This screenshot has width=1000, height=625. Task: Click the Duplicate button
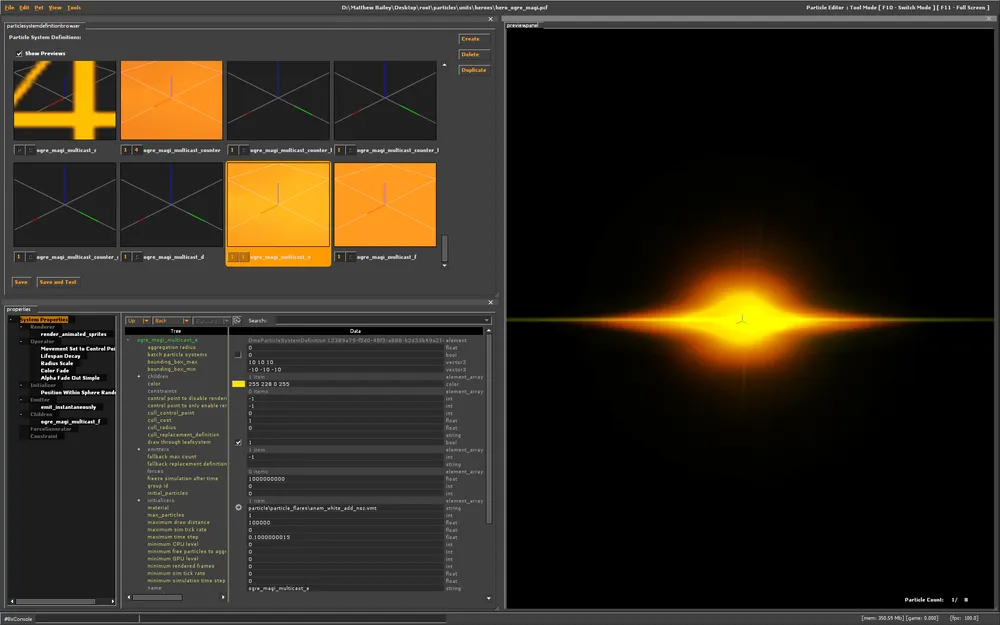click(x=473, y=70)
